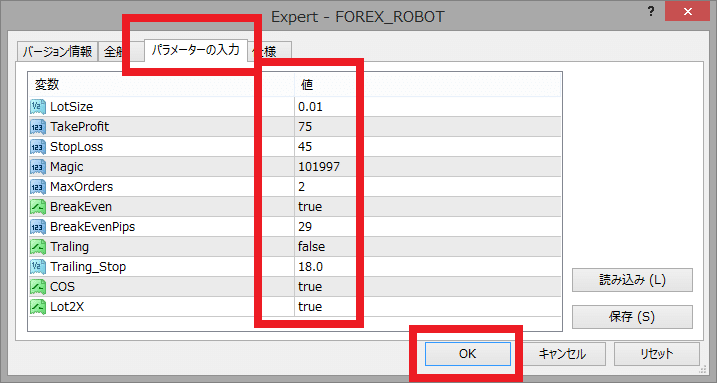Image resolution: width=717 pixels, height=383 pixels.
Task: Click the 保存 (S) button
Action: coord(632,317)
